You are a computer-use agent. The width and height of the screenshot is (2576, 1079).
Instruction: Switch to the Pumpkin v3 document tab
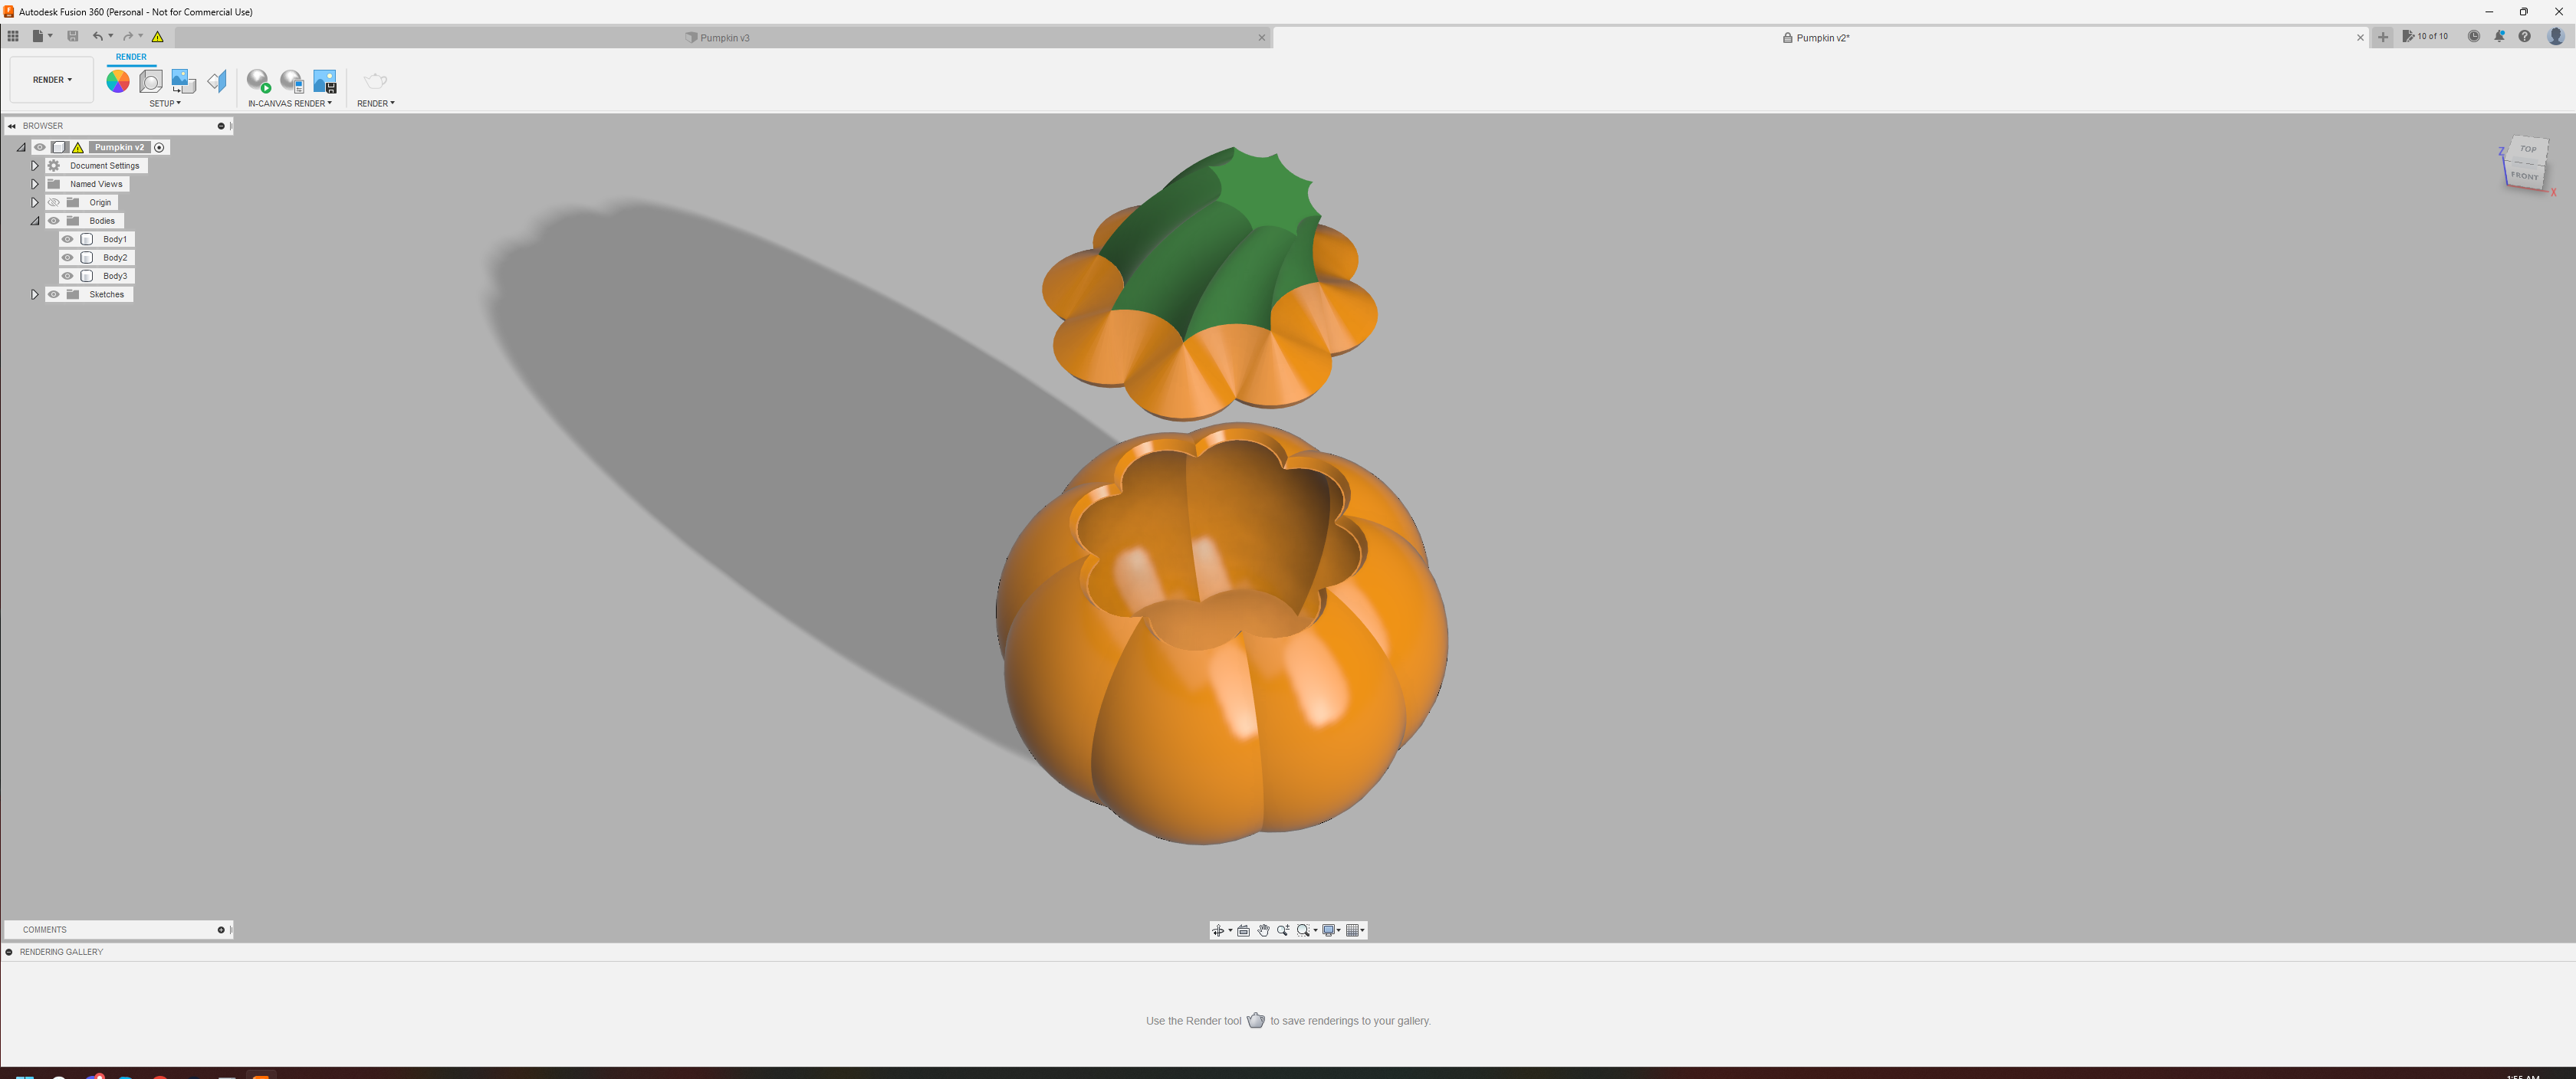point(723,38)
